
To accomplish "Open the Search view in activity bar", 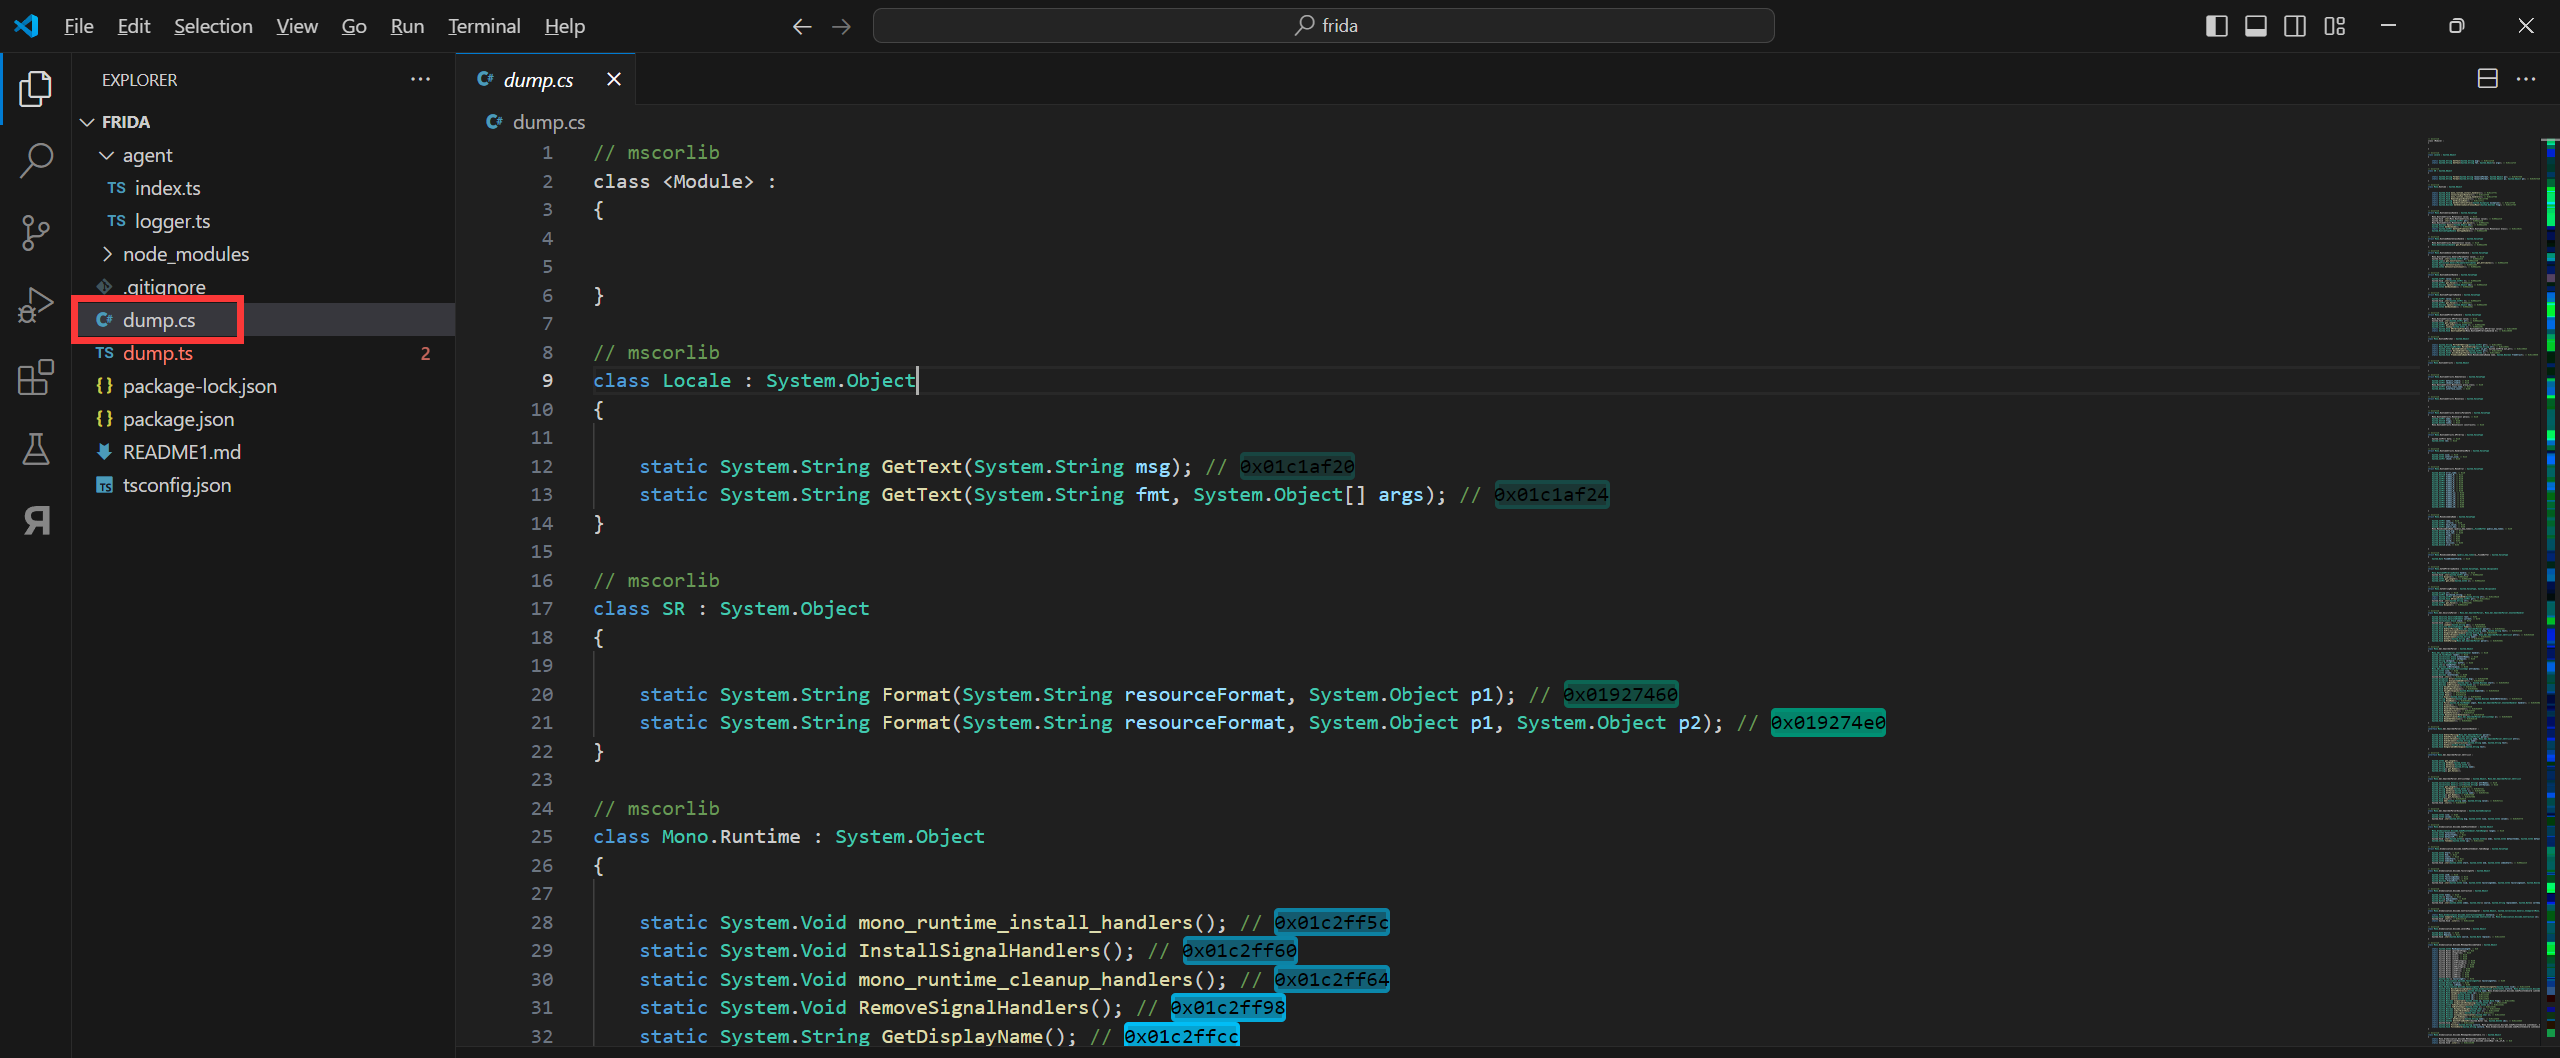I will pos(36,160).
